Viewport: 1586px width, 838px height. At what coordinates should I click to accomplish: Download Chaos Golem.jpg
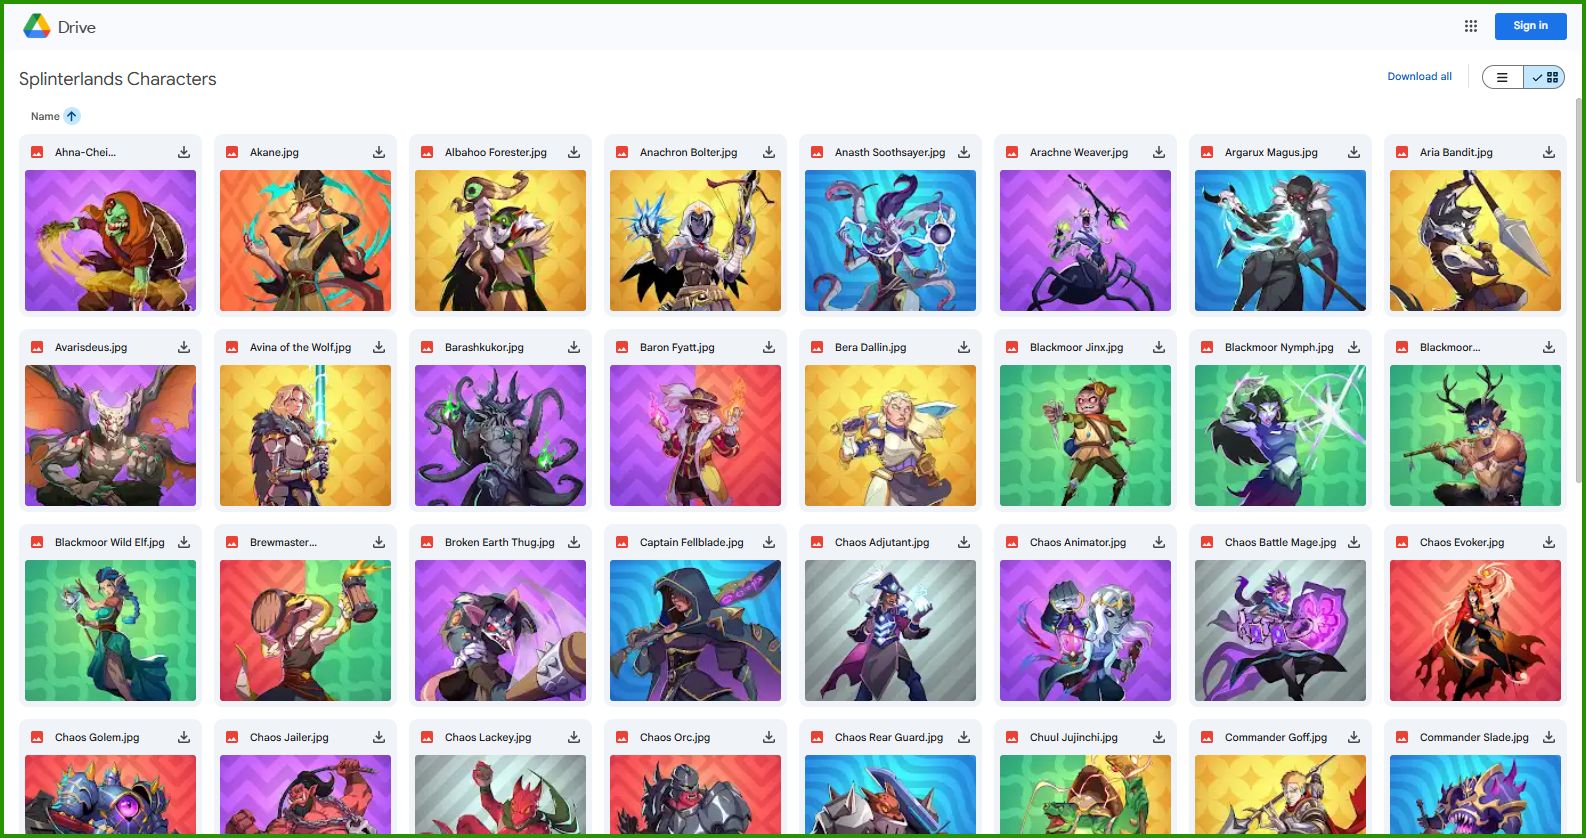pyautogui.click(x=184, y=737)
